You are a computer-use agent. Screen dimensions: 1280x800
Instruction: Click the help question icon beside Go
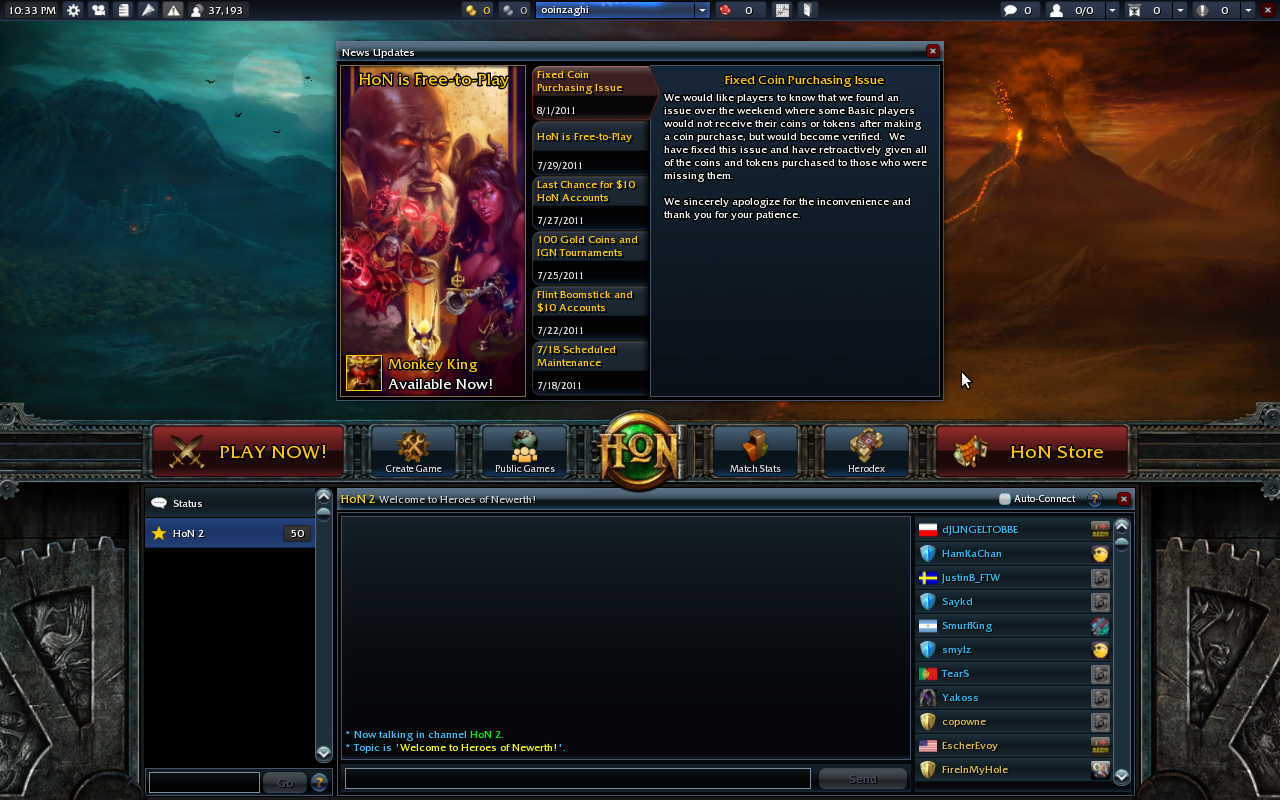point(319,782)
